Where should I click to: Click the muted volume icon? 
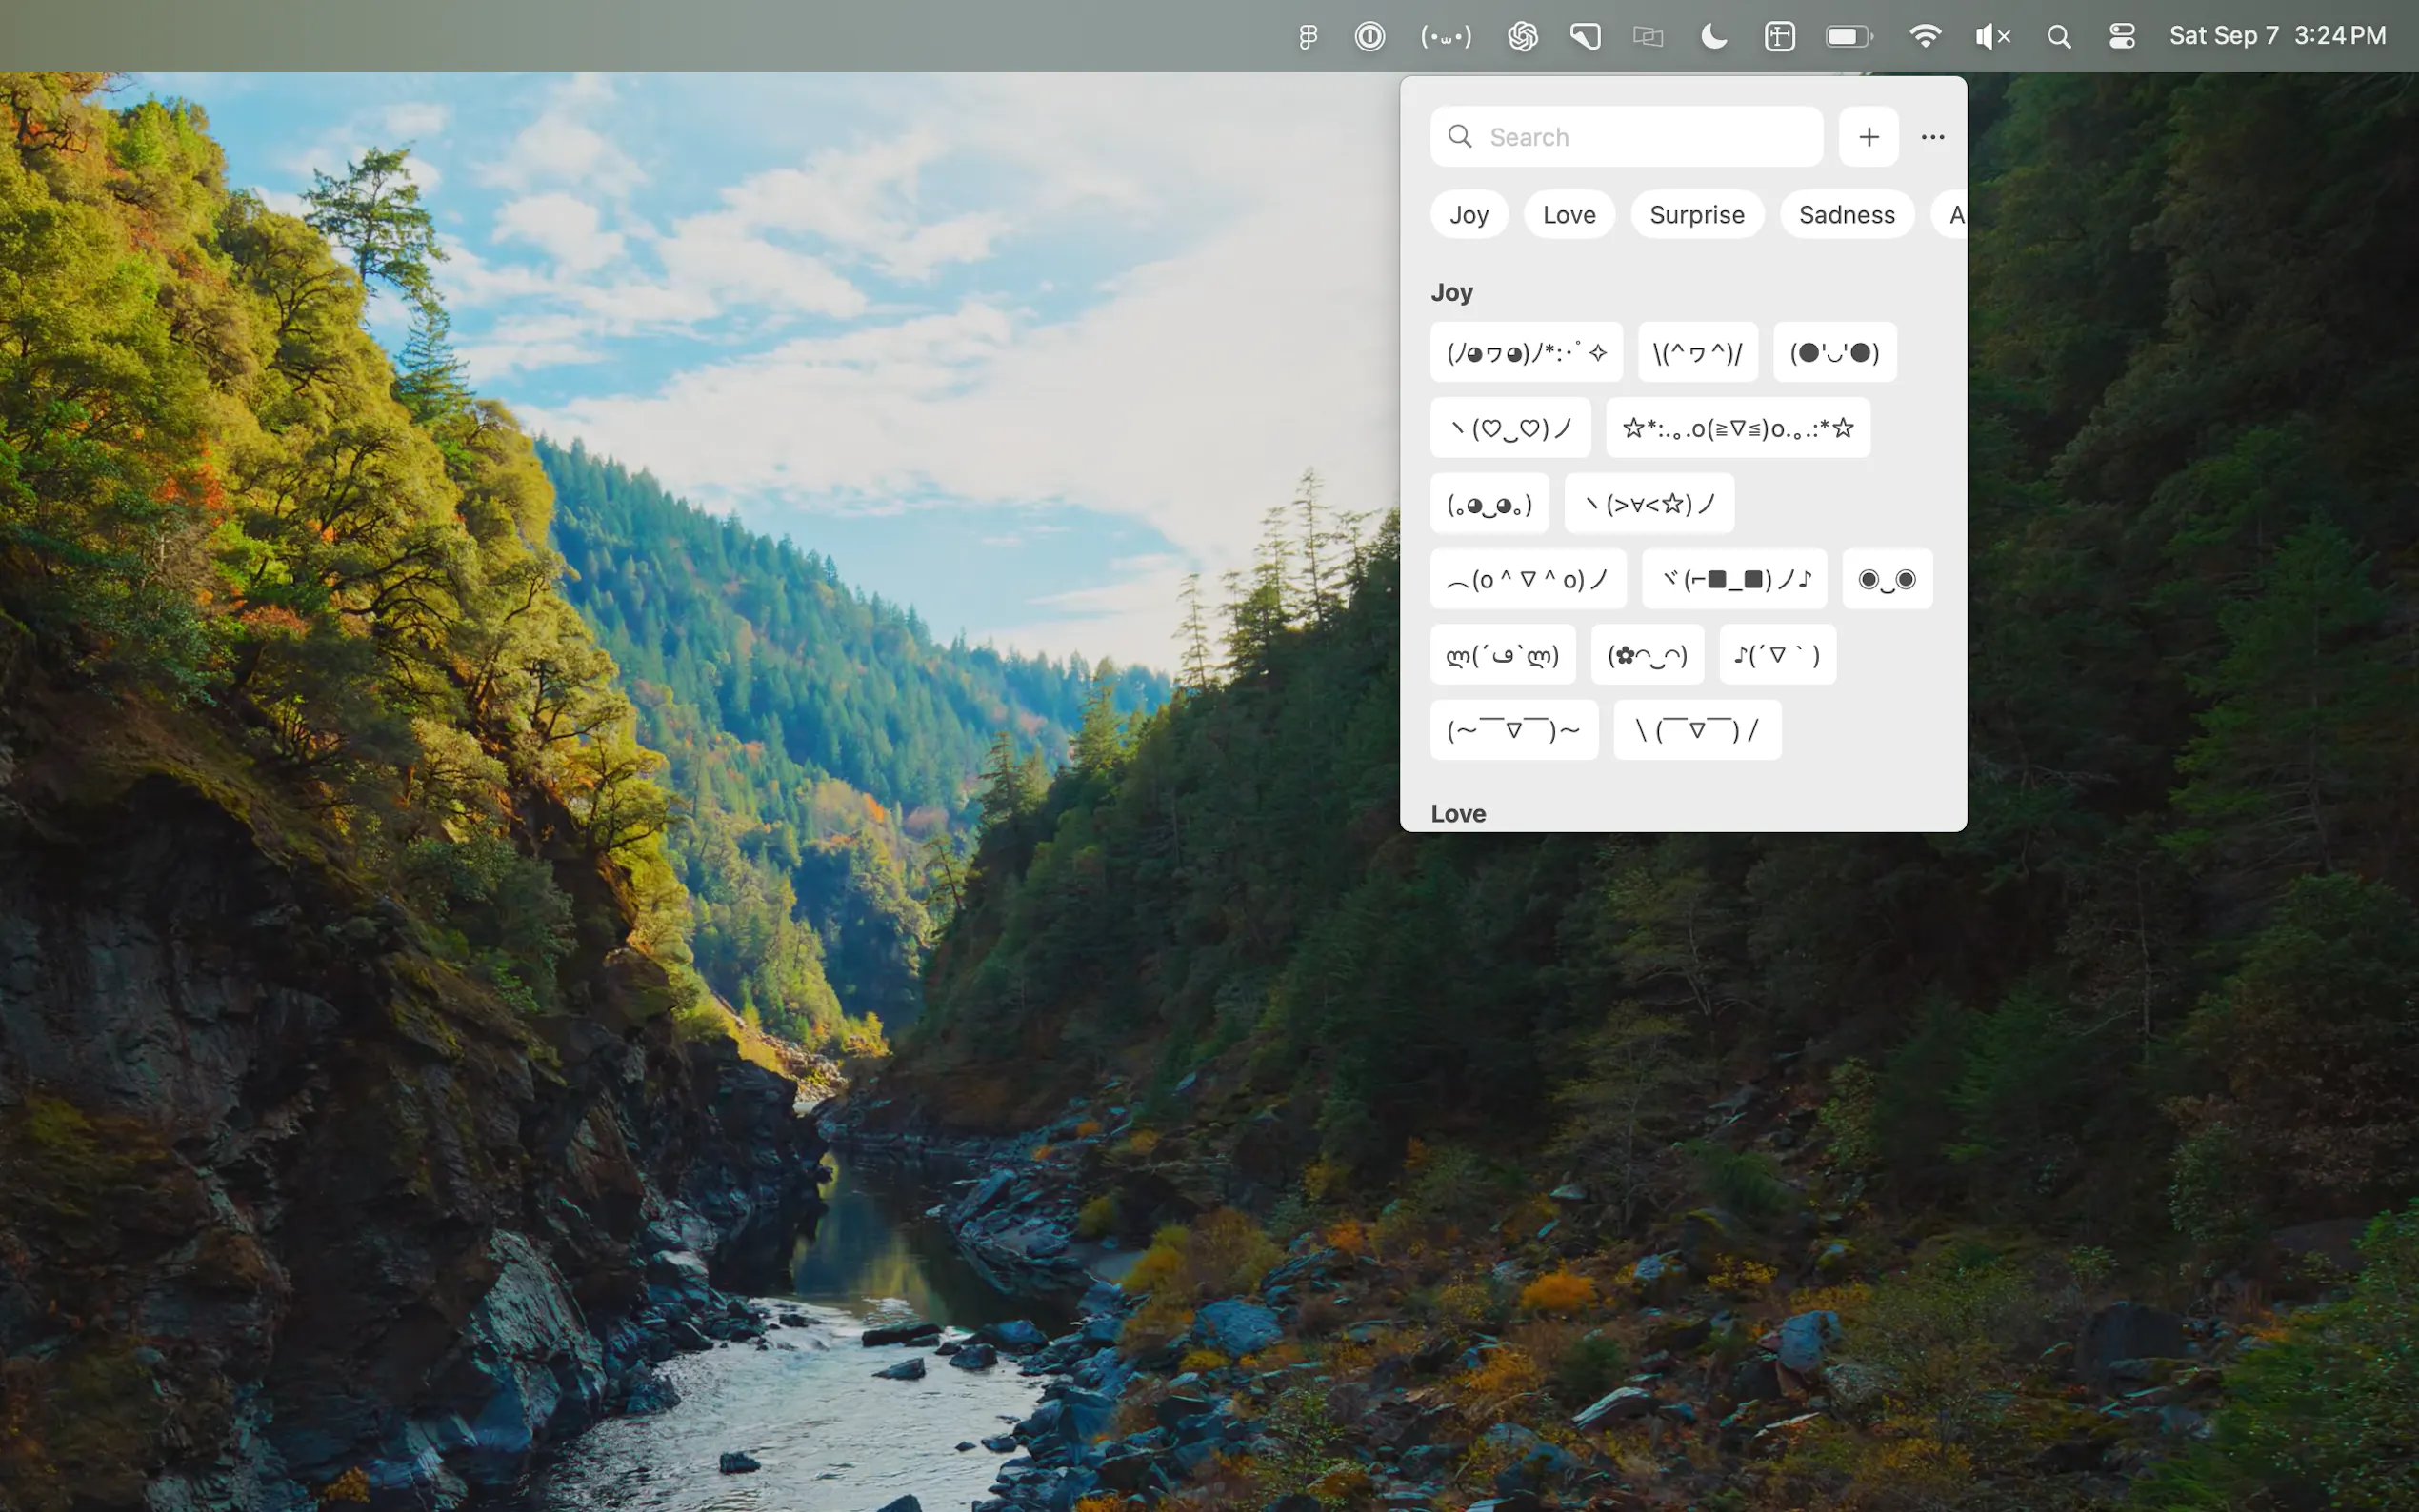tap(1991, 37)
